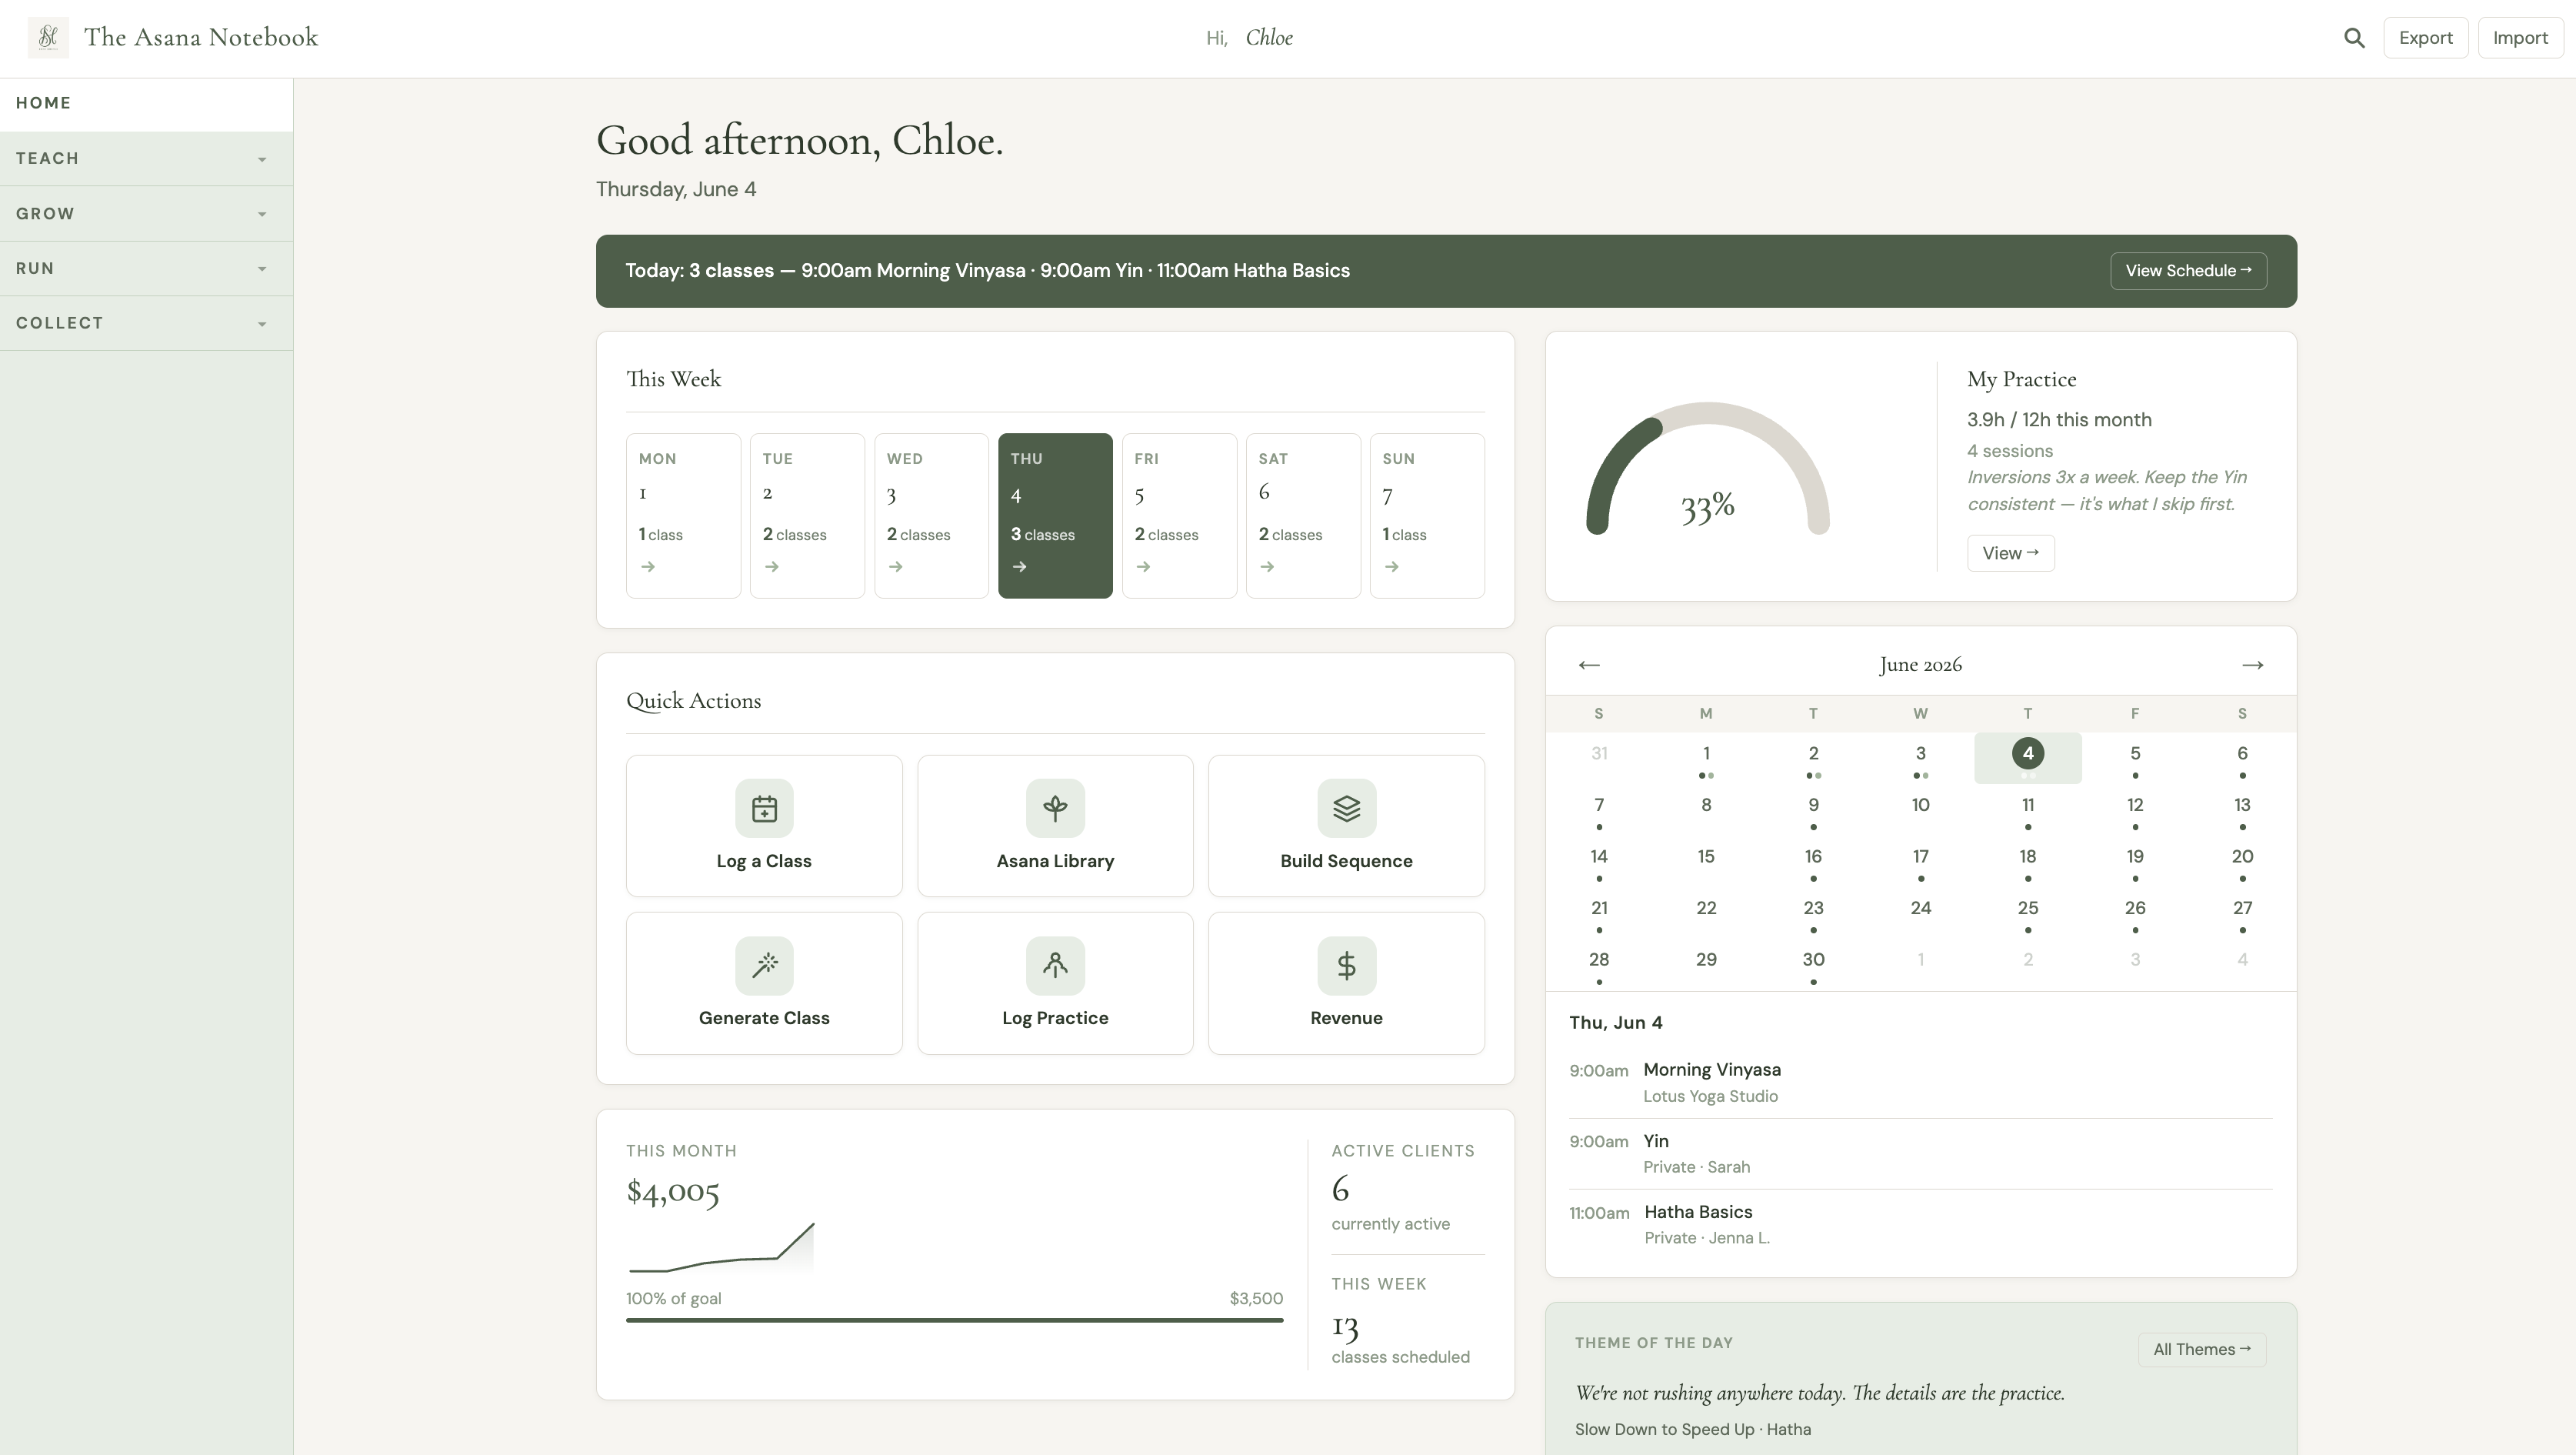The image size is (2576, 1455).
Task: Click the 6 active clients figure
Action: coord(1340,1189)
